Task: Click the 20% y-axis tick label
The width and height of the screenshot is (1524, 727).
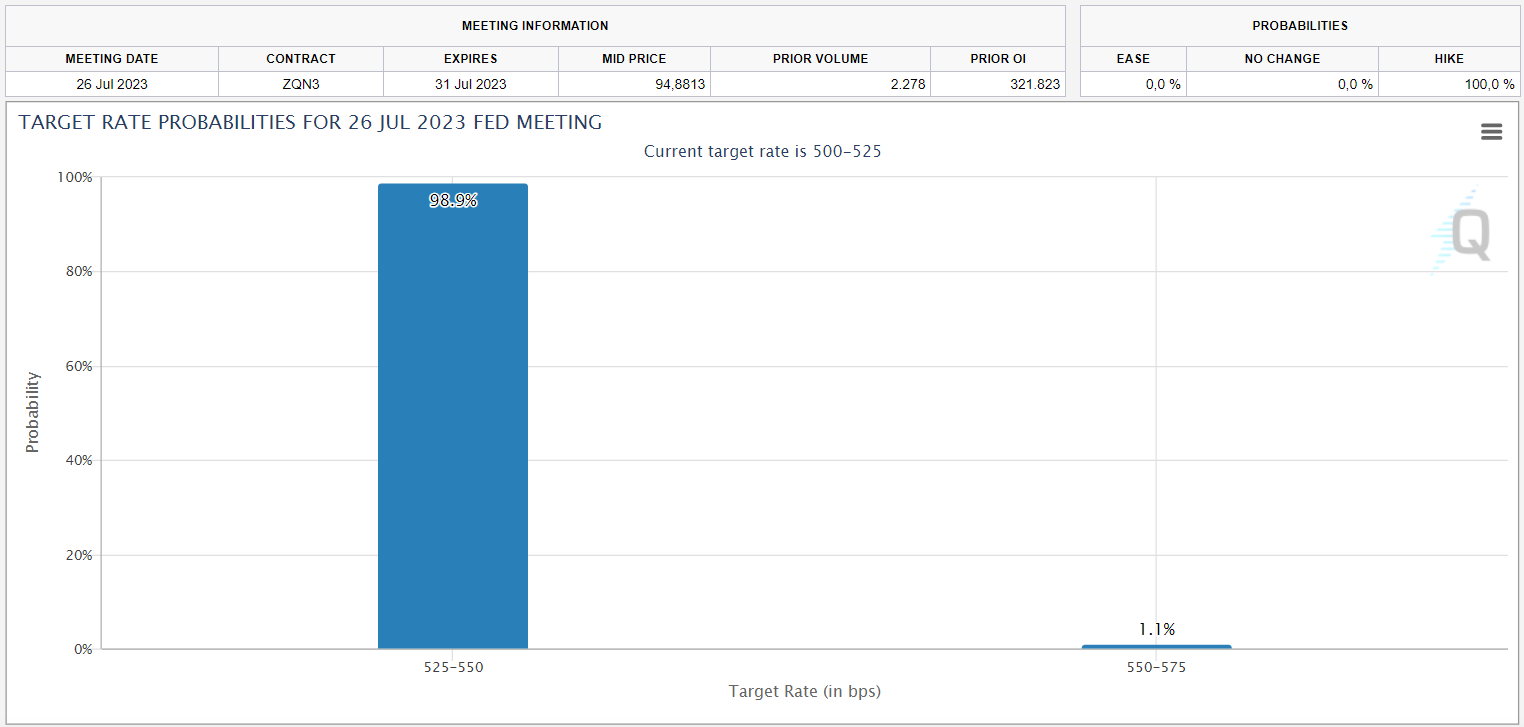Action: [78, 555]
